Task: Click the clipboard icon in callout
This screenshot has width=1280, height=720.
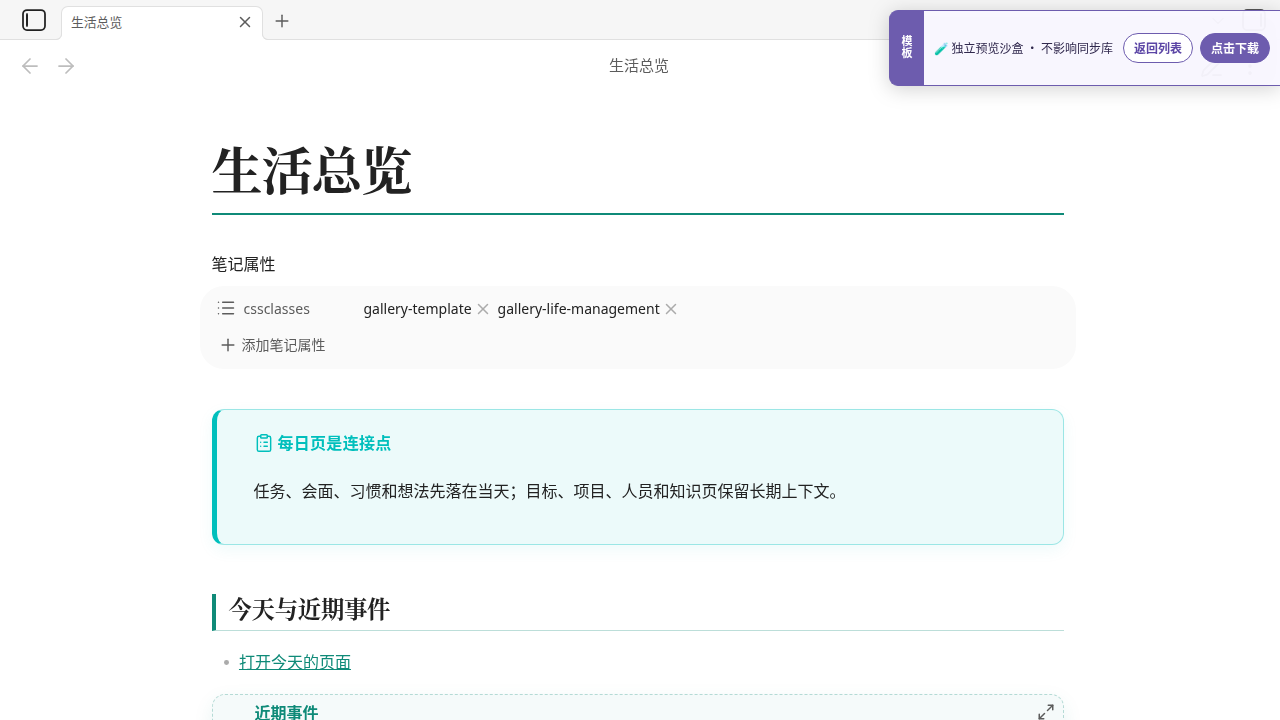Action: point(264,443)
